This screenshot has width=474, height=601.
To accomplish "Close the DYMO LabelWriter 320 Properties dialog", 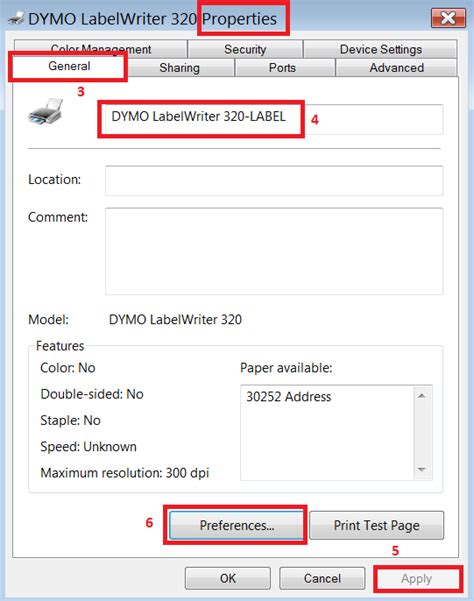I will [x=448, y=18].
